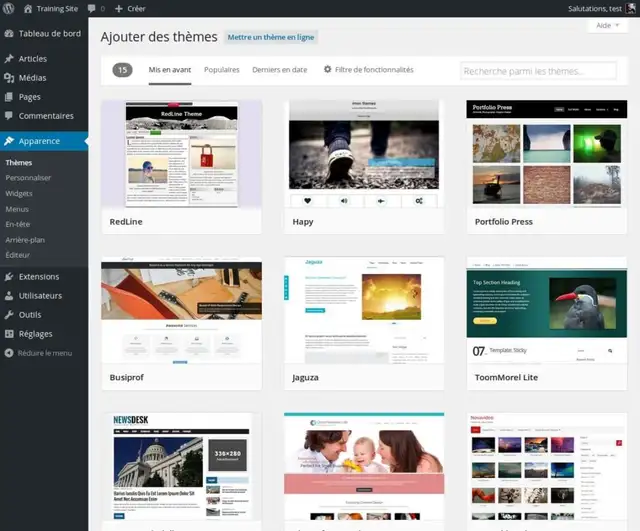Click the Outils wrench icon
Image resolution: width=640 pixels, height=531 pixels.
click(9, 315)
